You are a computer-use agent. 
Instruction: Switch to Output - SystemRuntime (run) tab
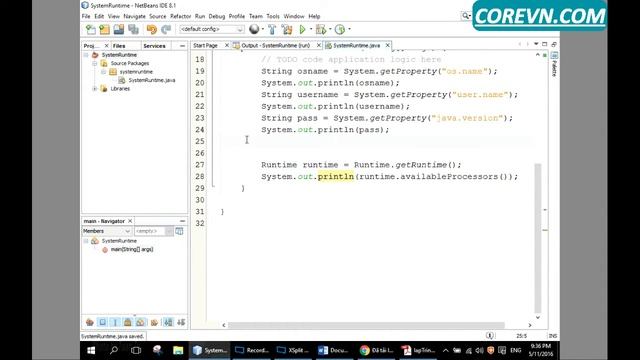pyautogui.click(x=276, y=46)
